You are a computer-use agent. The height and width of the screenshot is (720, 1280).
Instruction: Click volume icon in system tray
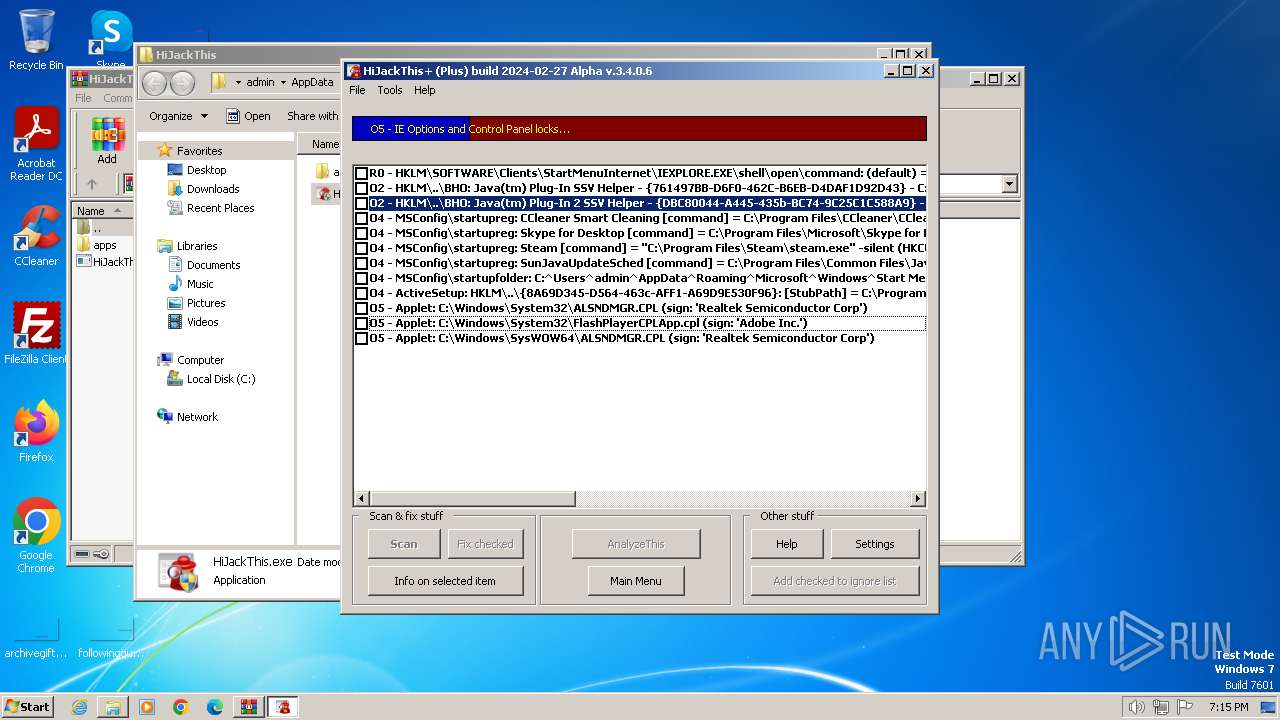(1136, 707)
